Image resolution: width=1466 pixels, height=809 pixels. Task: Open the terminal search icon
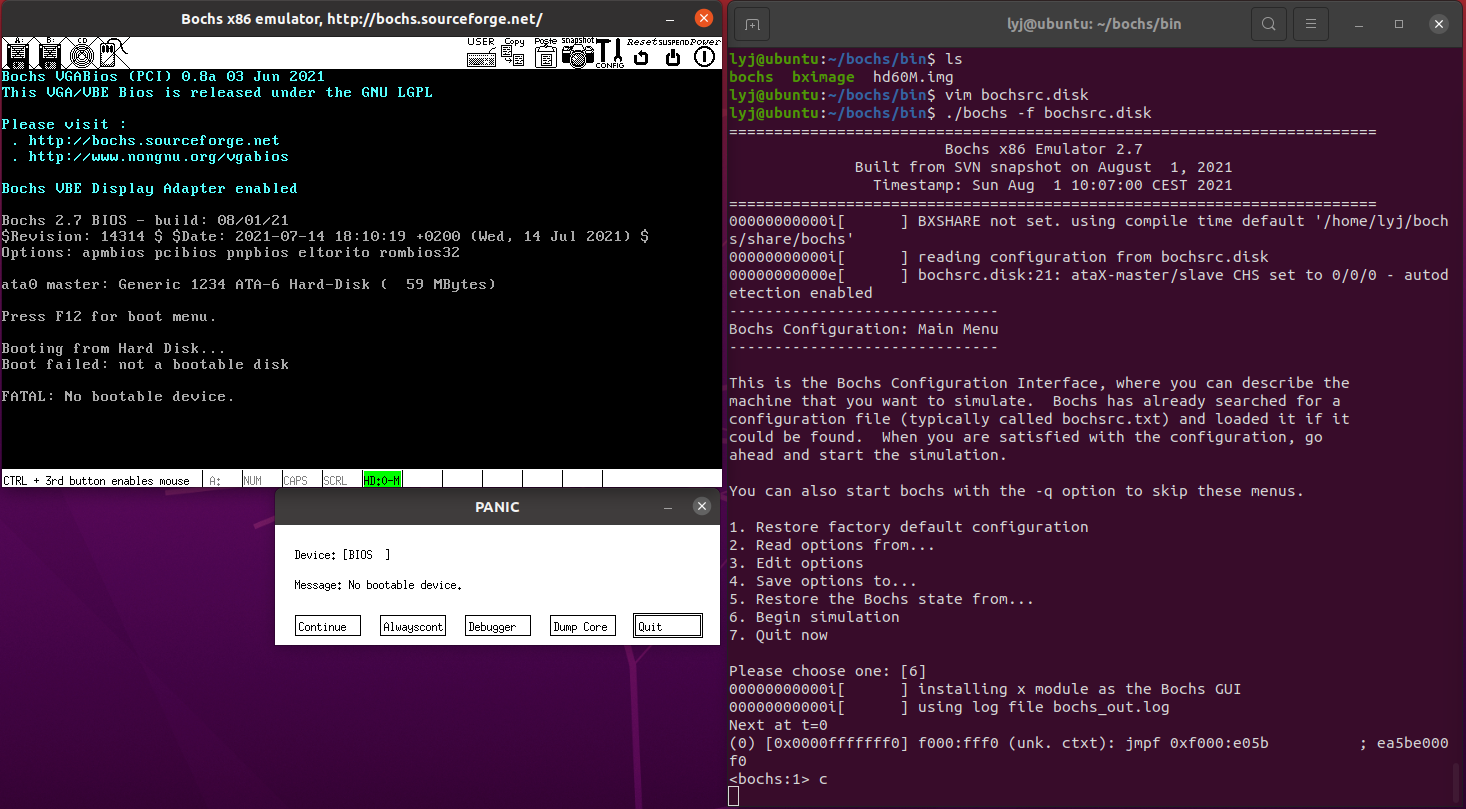[1269, 24]
